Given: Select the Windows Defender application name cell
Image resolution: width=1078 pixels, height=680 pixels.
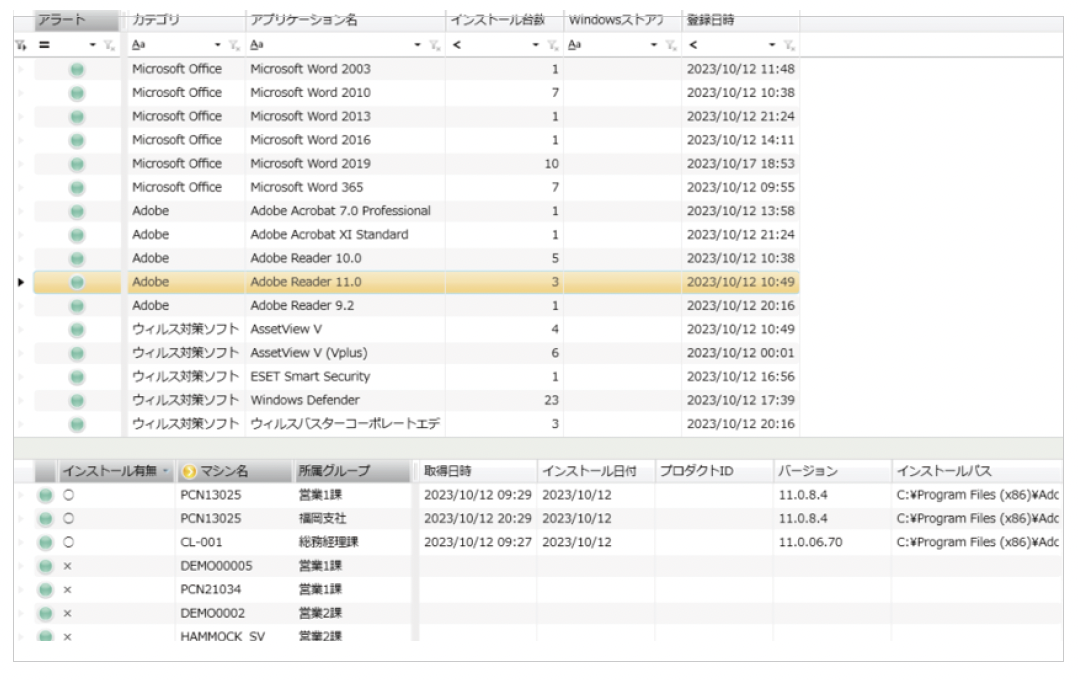Looking at the screenshot, I should point(345,400).
